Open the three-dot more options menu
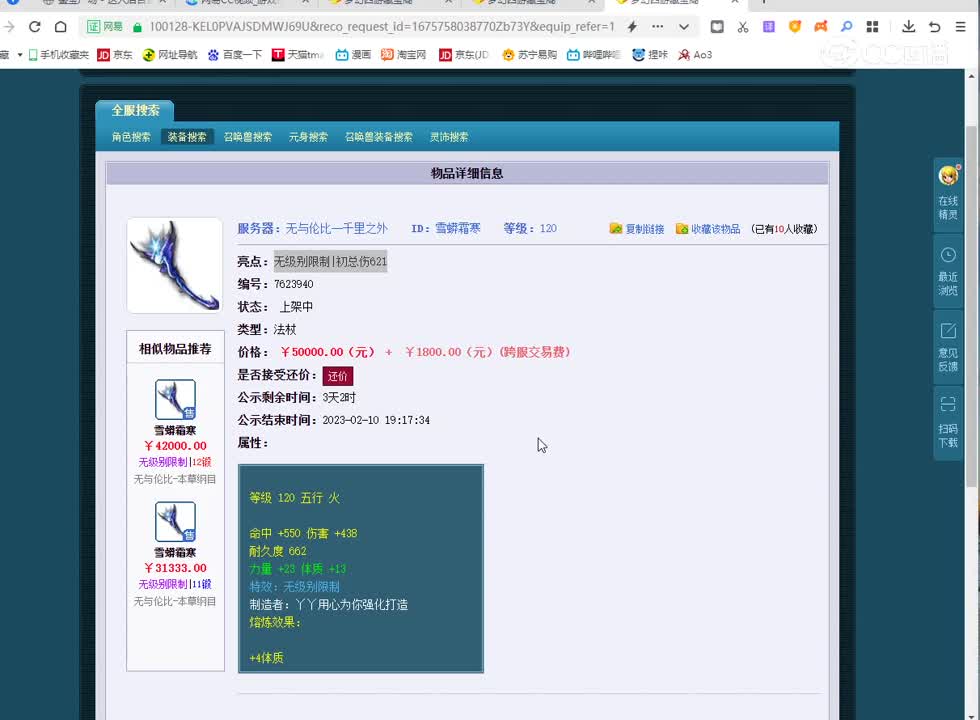Screen dimensions: 980x720 click(657, 27)
